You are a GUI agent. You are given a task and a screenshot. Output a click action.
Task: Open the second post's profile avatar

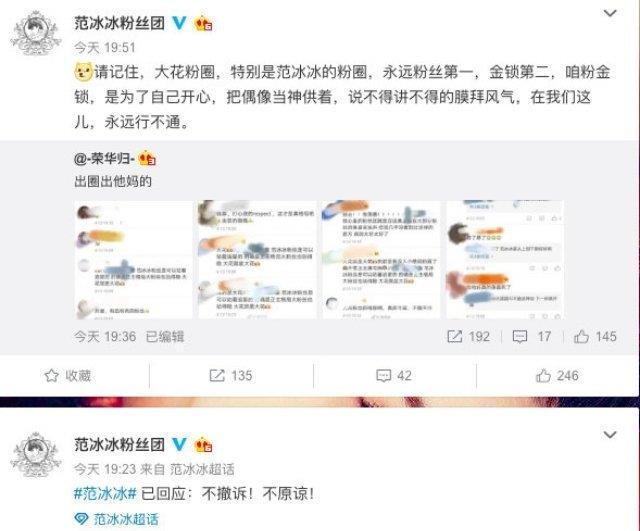click(x=36, y=455)
